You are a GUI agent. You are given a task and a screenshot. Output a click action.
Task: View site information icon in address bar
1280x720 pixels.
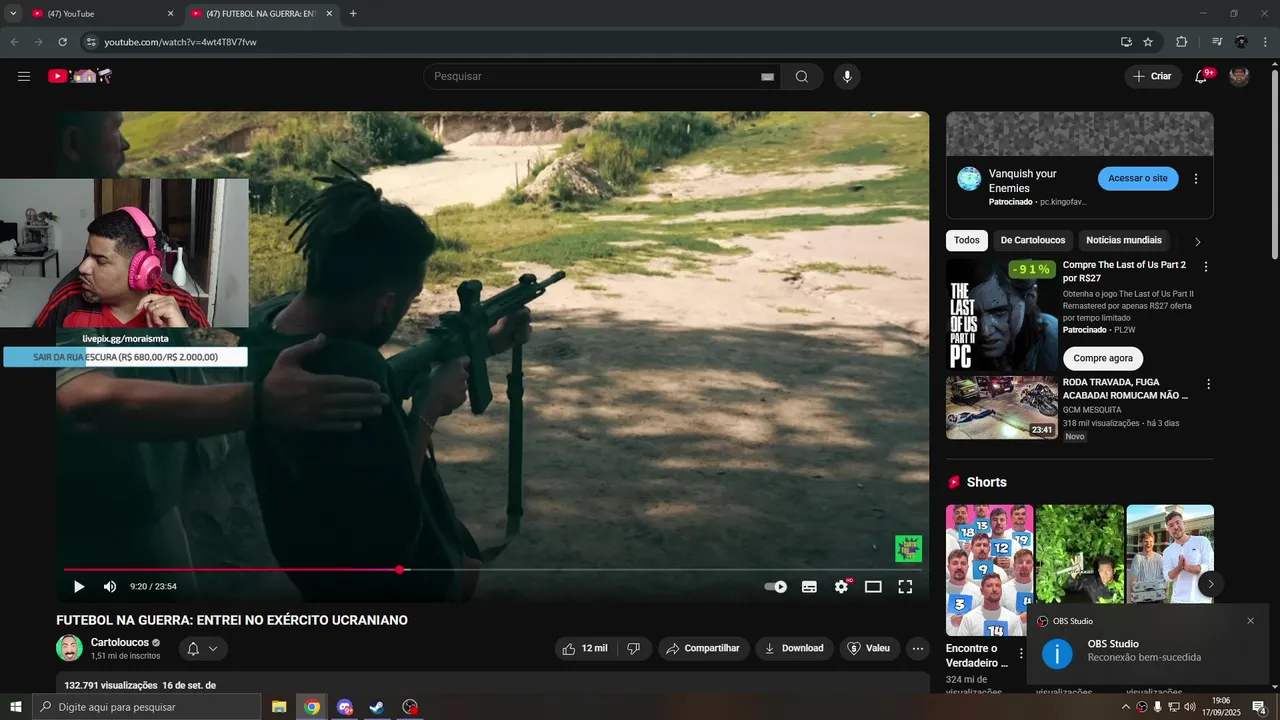(90, 42)
